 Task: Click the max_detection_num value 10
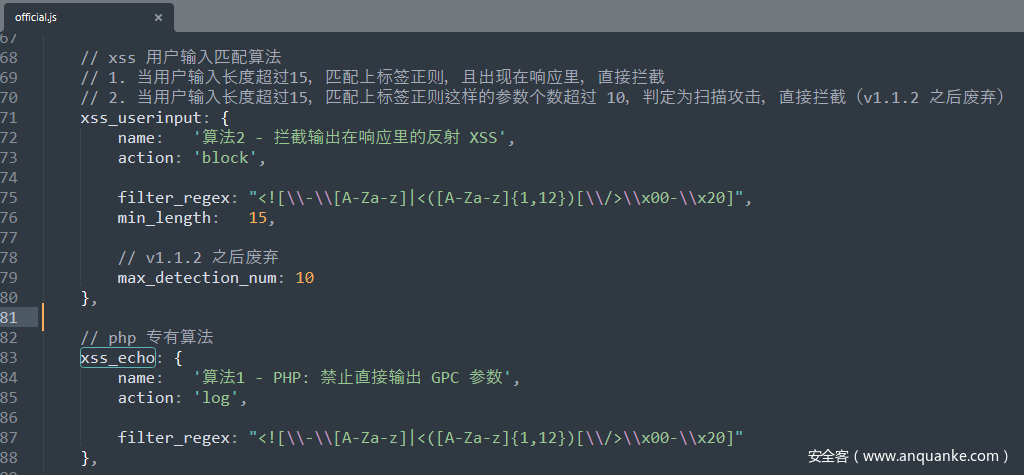click(x=304, y=277)
